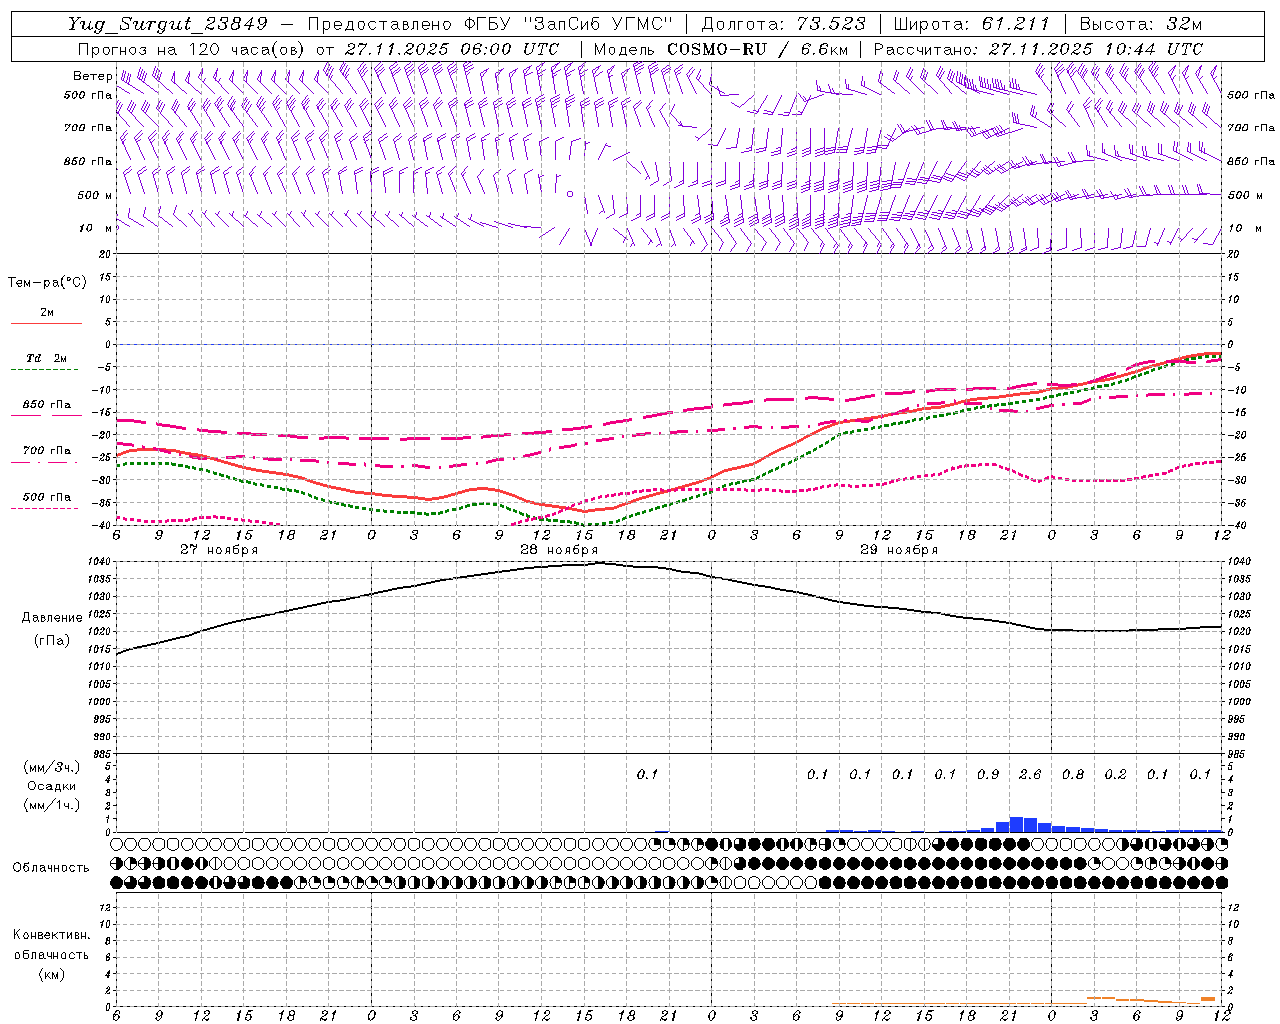Screen dimensions: 1280x1024
Task: Click the "(мм/3ч.)" precipitation unit label
Action: point(53,767)
